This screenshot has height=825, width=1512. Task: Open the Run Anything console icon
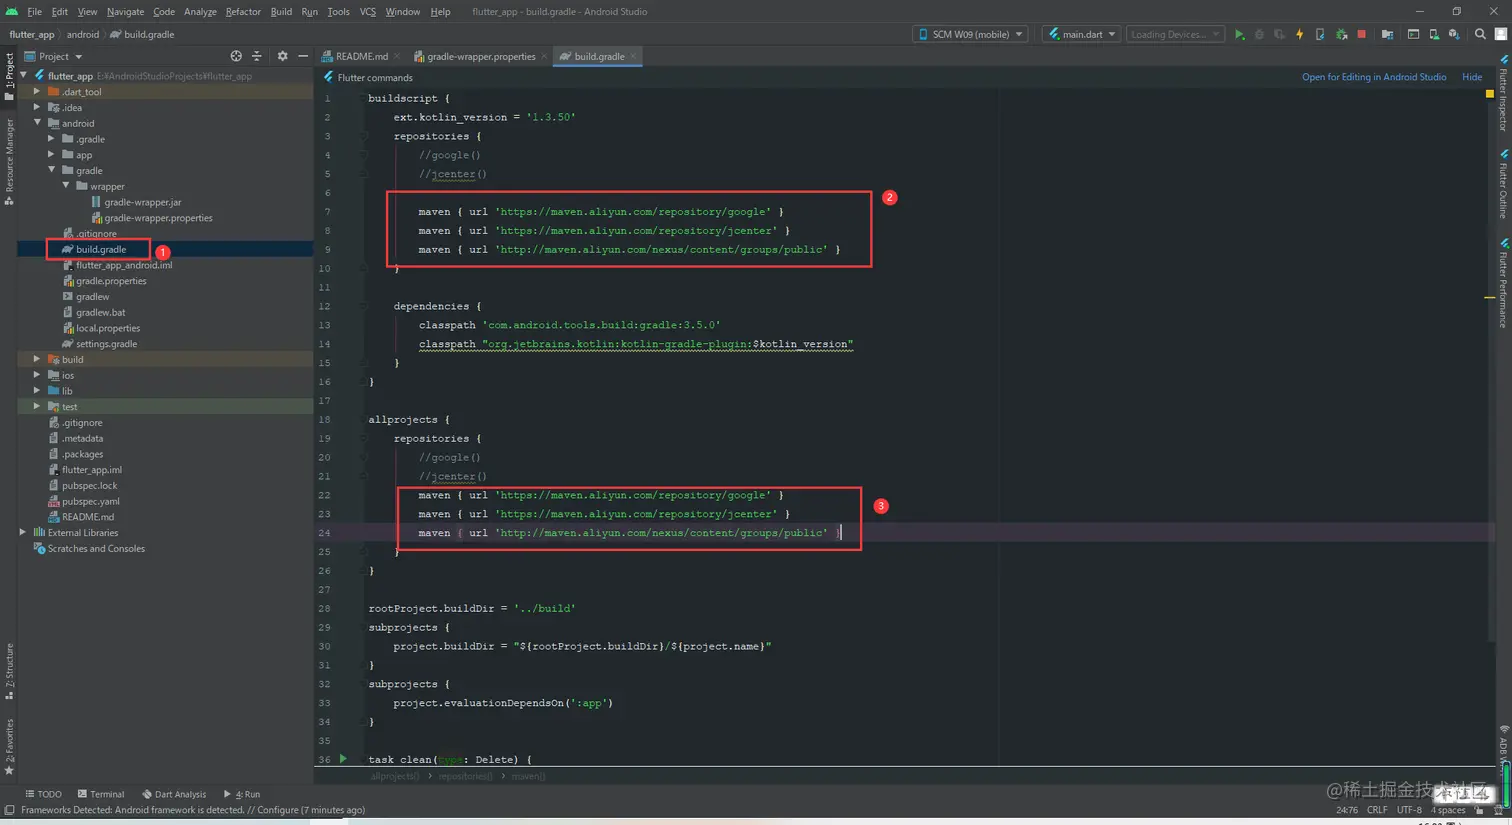pos(1413,34)
